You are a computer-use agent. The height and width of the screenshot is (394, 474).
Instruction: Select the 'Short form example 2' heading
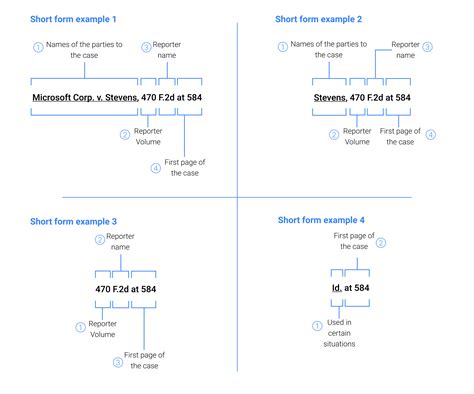point(318,19)
